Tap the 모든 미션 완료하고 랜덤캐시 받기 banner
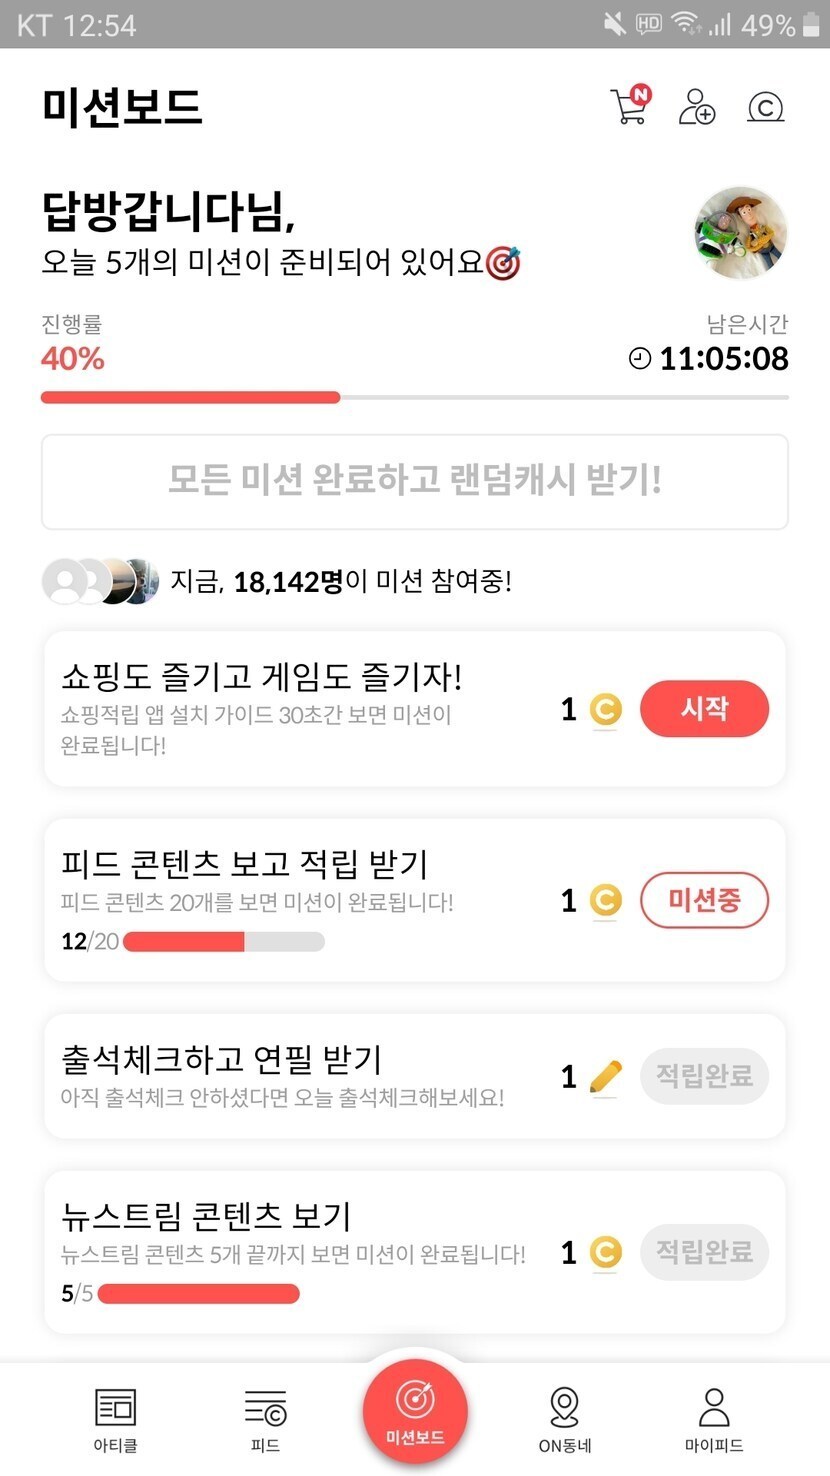 pos(415,481)
